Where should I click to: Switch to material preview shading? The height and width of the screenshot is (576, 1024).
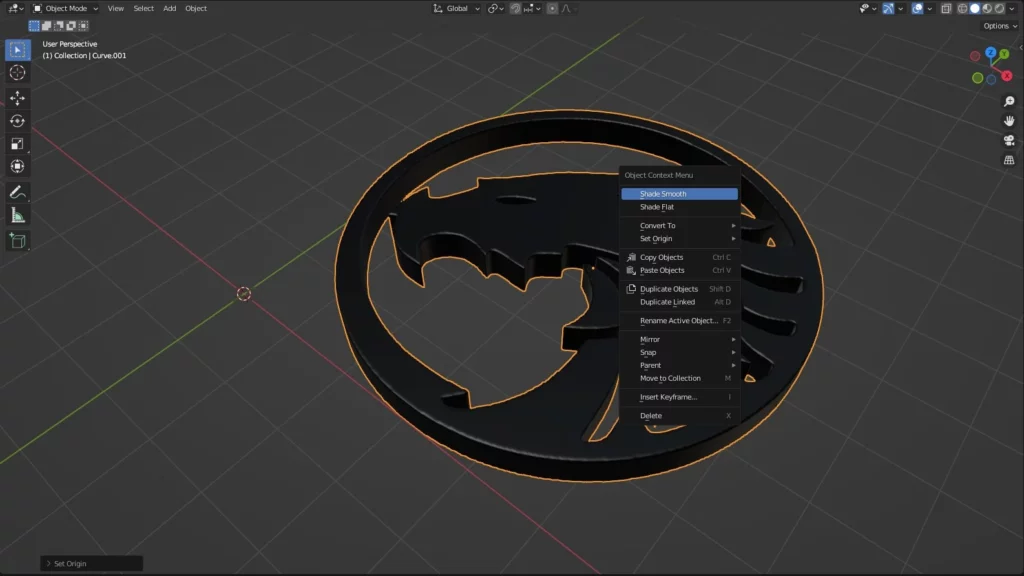pos(987,8)
